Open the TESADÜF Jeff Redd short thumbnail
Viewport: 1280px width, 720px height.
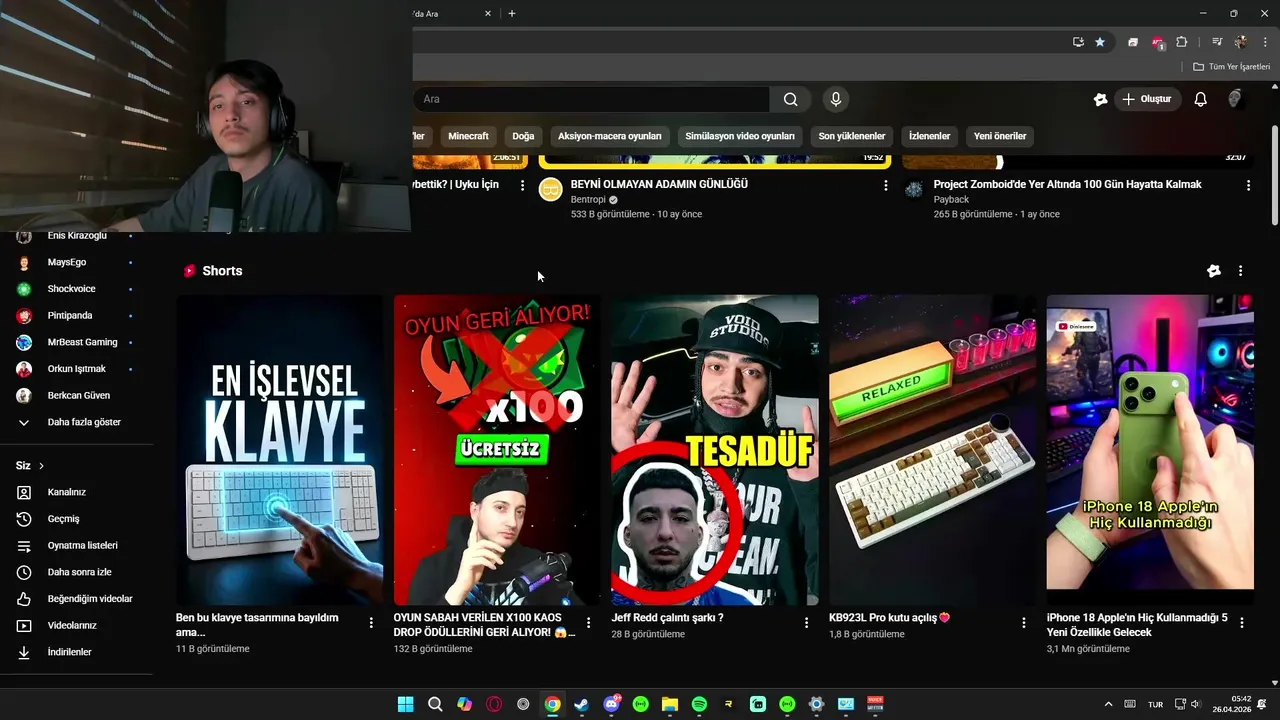pyautogui.click(x=715, y=450)
